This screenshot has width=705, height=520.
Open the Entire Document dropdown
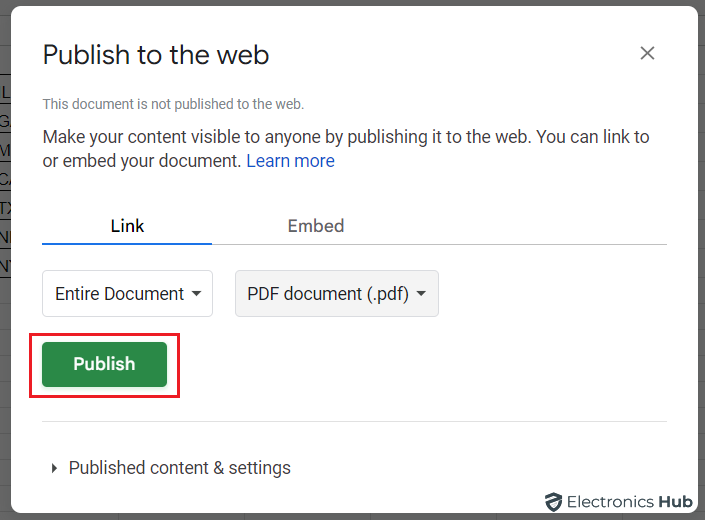[127, 294]
